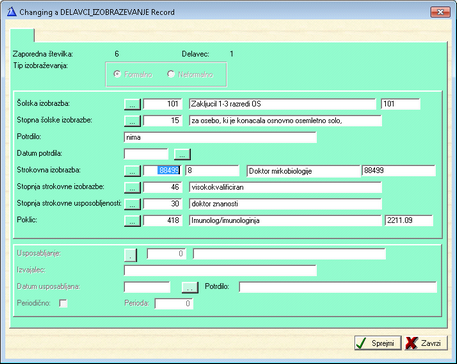Click the Usposabljanje description field
This screenshot has height=364, width=457.
[x=289, y=254]
